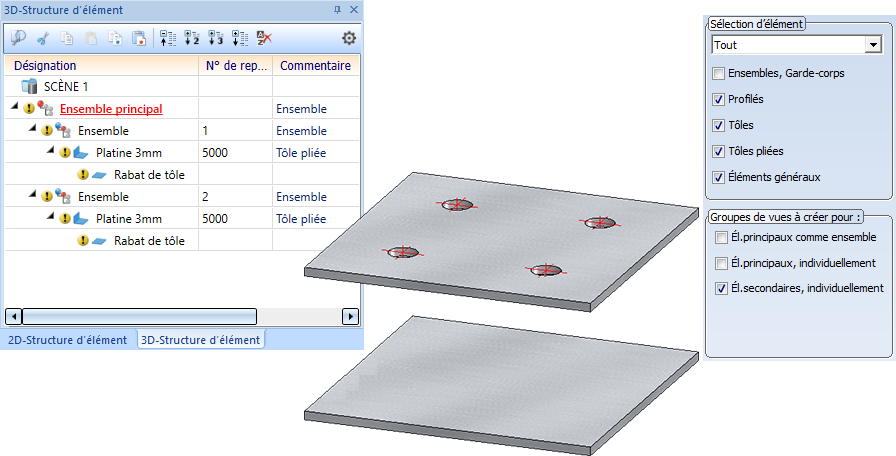Collapse Platine 3mm under Ensemble 1
Image resolution: width=896 pixels, height=456 pixels.
[x=51, y=151]
